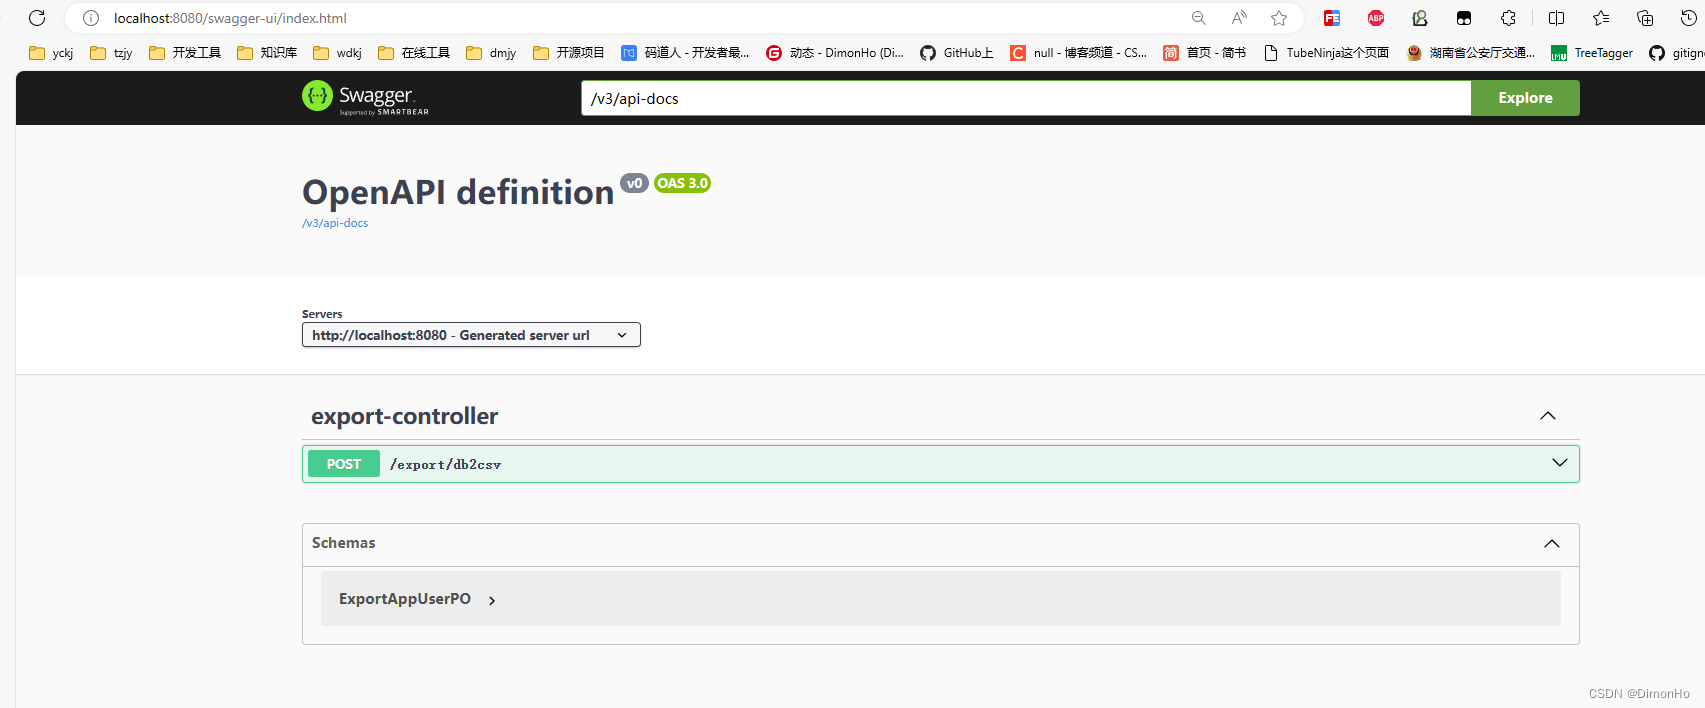Open the dmjy bookmarks folder
The image size is (1705, 708).
click(x=491, y=53)
